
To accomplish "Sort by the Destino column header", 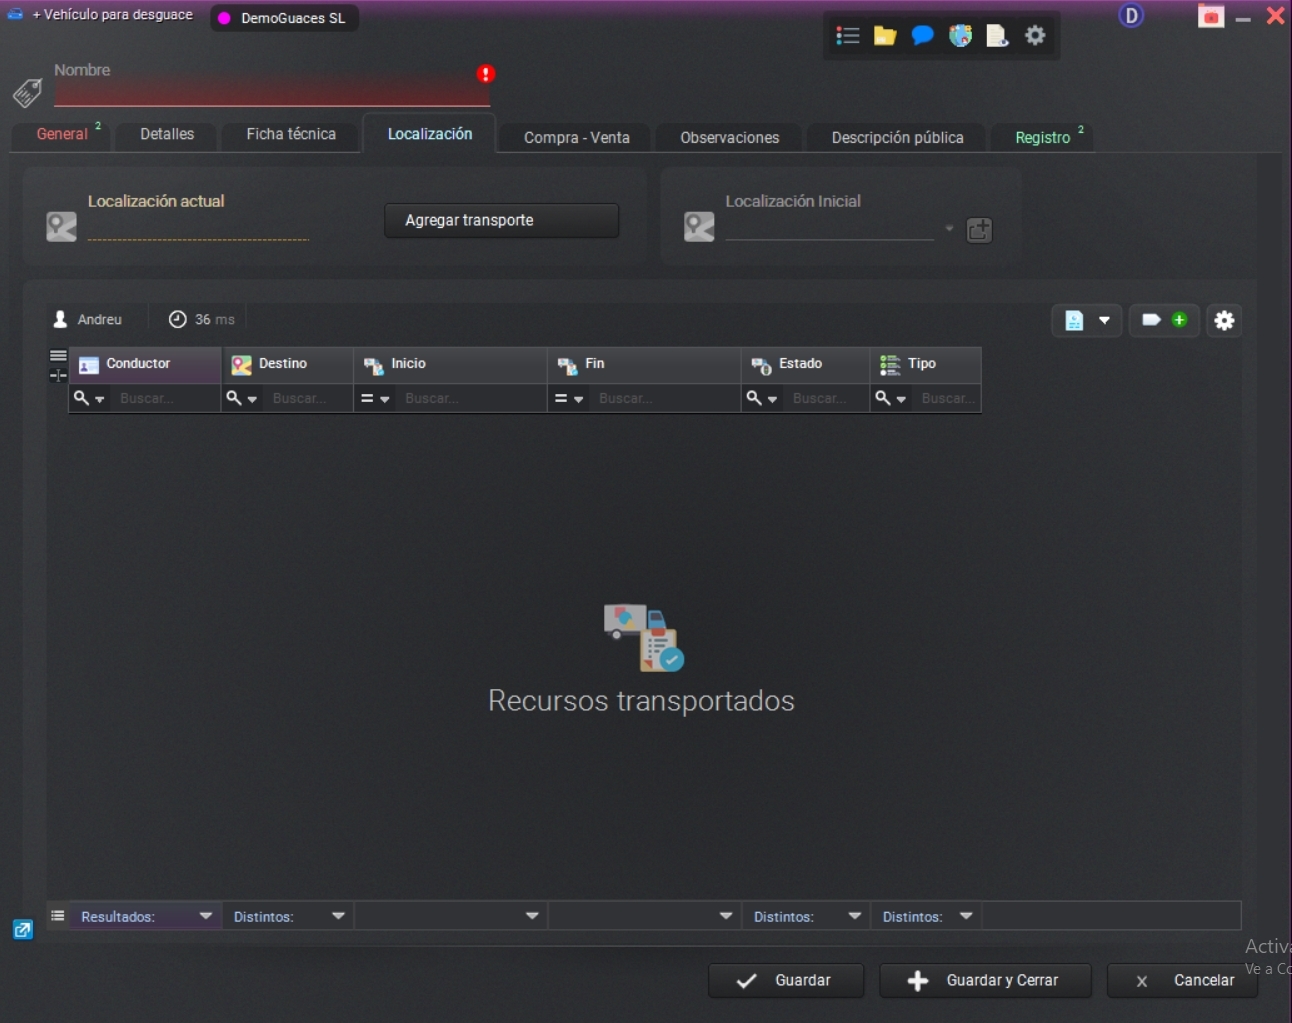I will 283,364.
